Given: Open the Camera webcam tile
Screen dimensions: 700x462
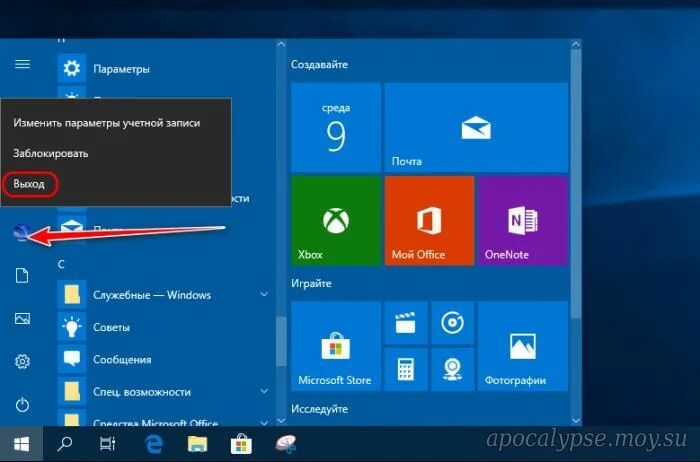Looking at the screenshot, I should [x=452, y=370].
